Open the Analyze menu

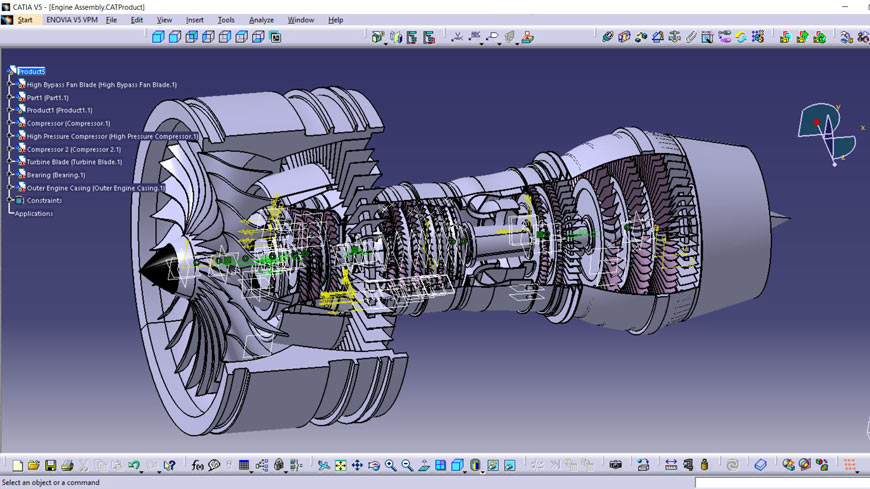[261, 20]
